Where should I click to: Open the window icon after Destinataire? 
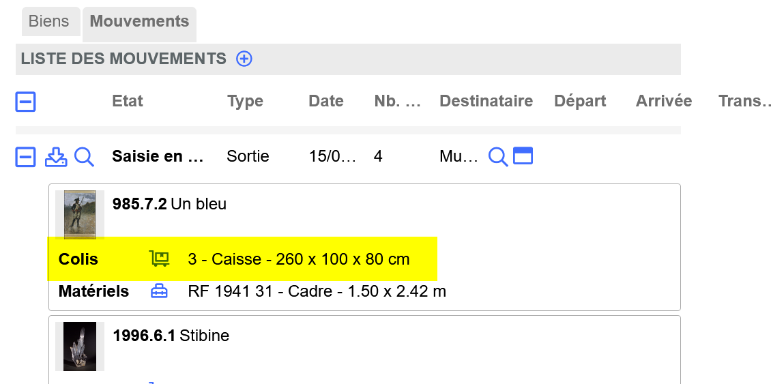(x=523, y=156)
